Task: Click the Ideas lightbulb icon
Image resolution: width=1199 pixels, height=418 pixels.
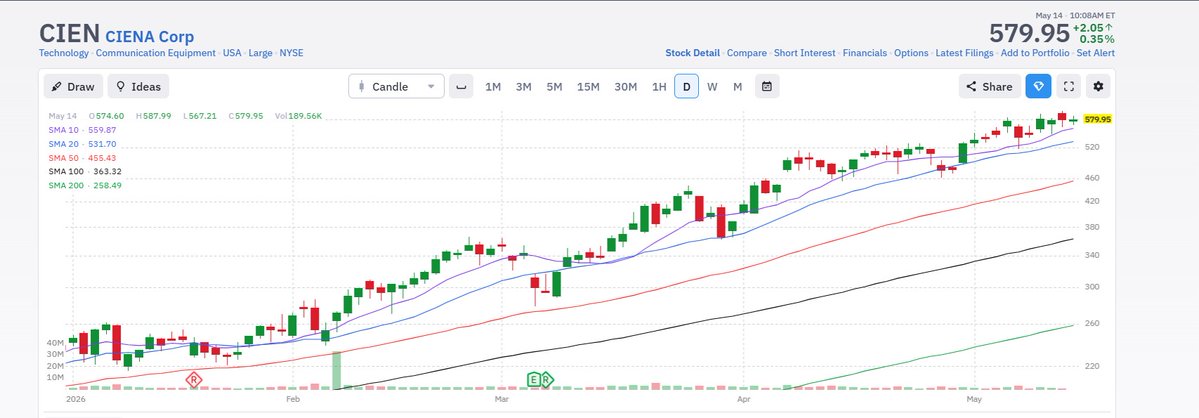Action: point(120,86)
